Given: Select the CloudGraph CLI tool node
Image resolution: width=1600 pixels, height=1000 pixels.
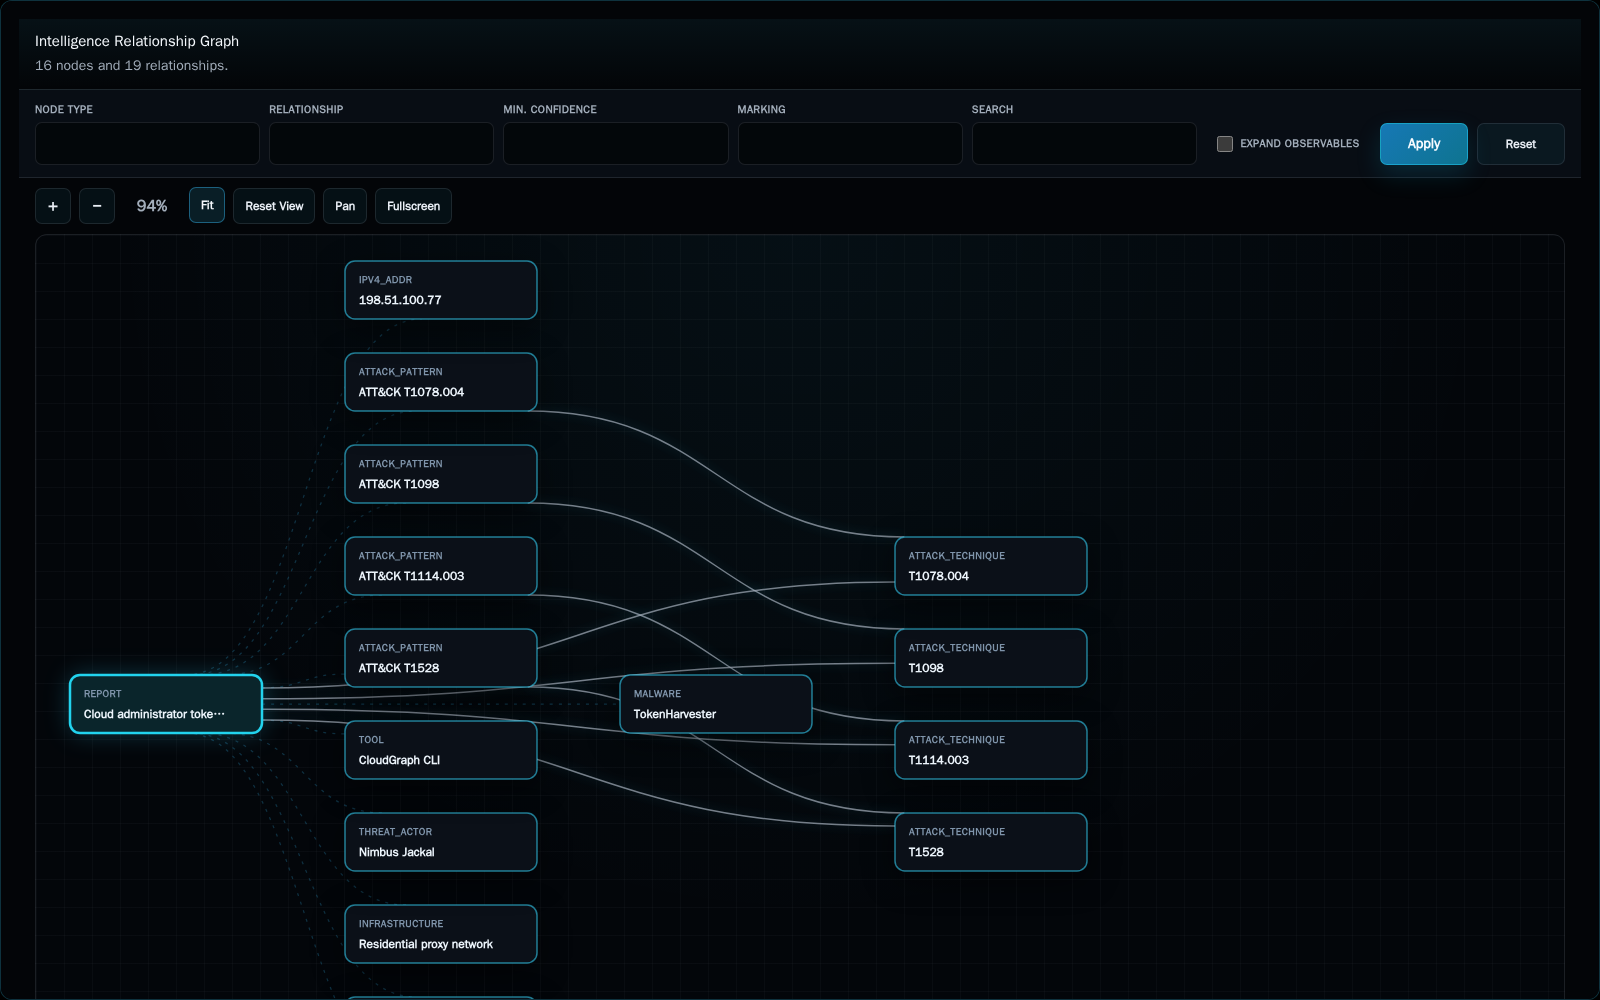Looking at the screenshot, I should click(x=441, y=750).
